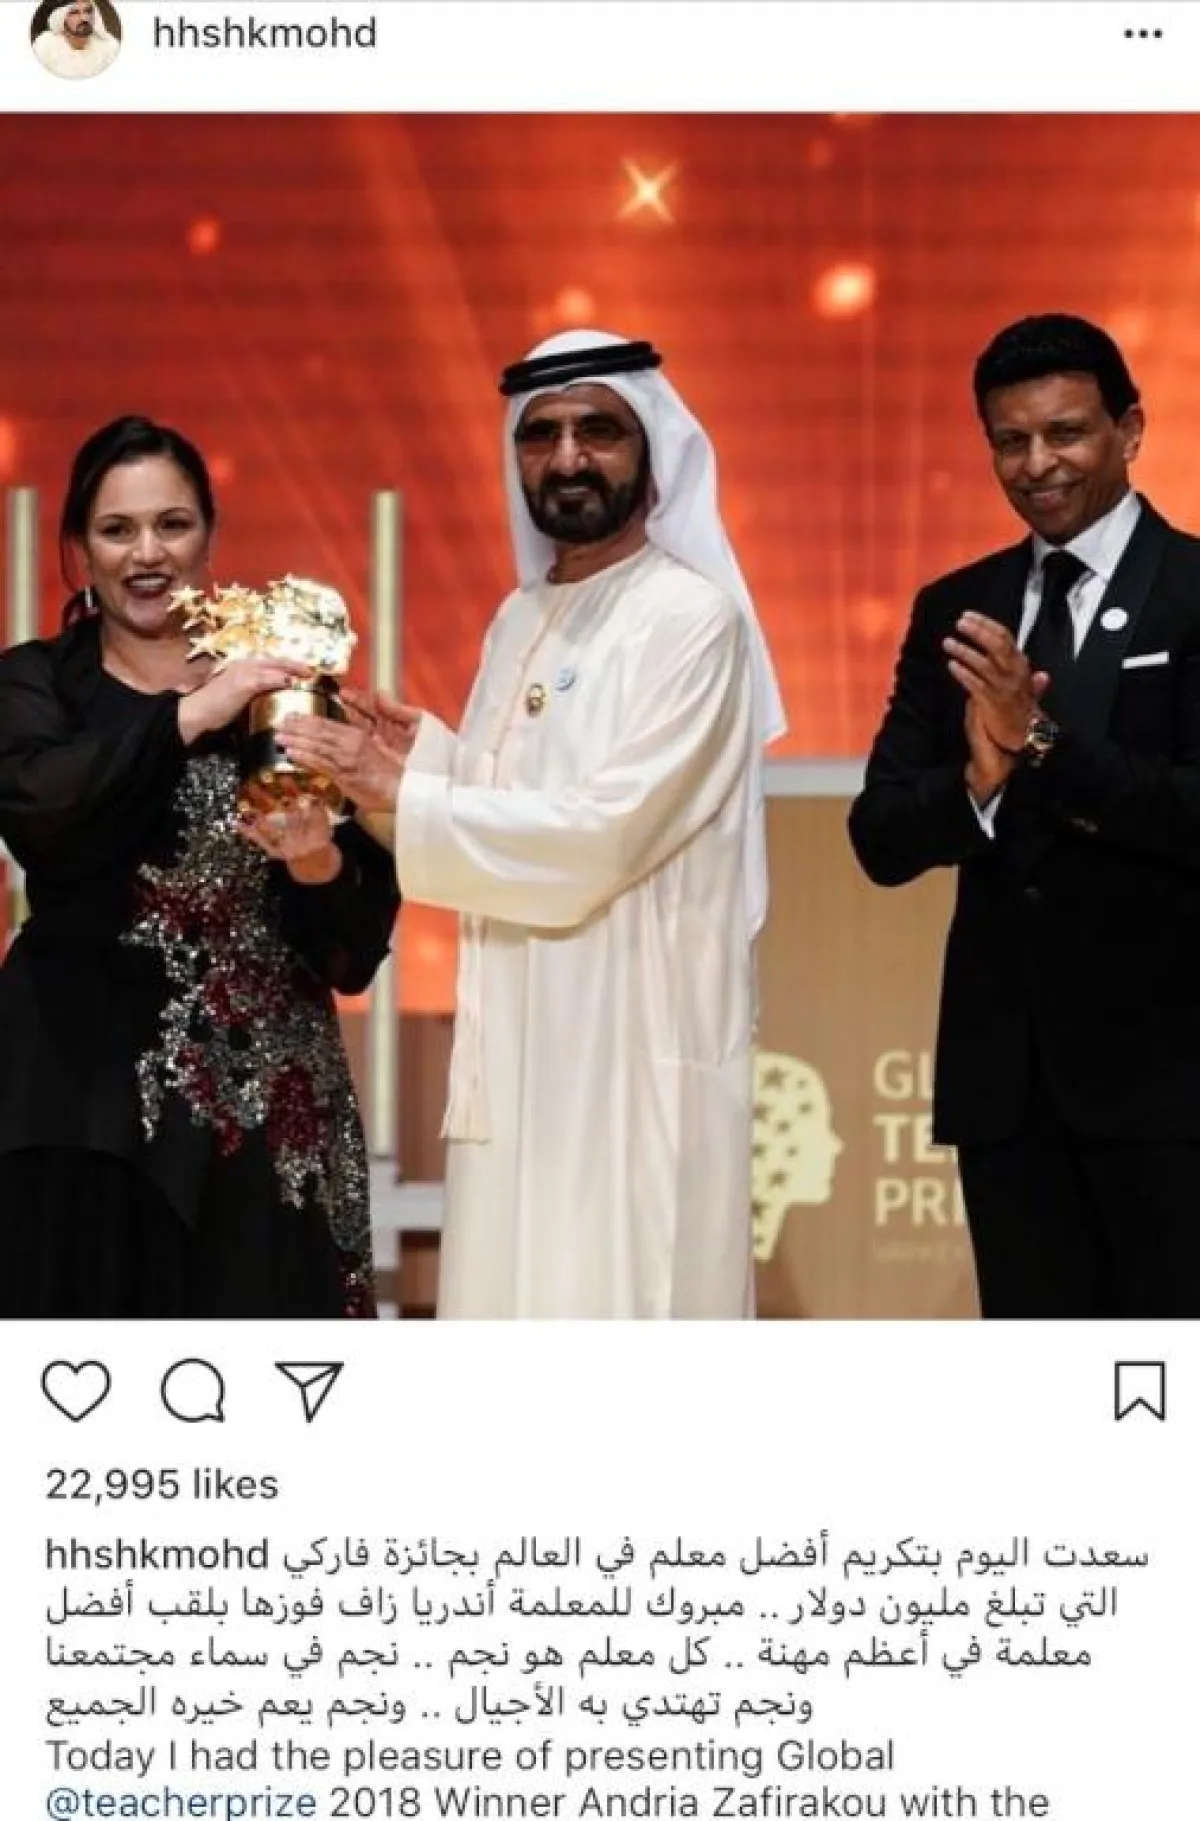Like the post with the heart icon

pos(77,1390)
